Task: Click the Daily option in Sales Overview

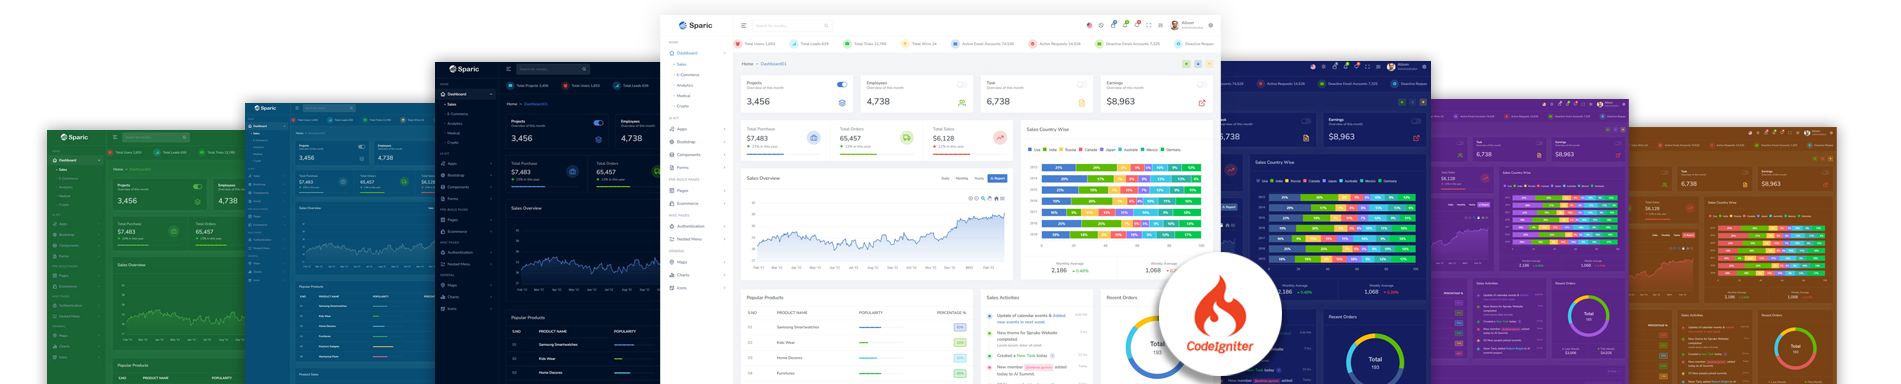Action: click(945, 178)
